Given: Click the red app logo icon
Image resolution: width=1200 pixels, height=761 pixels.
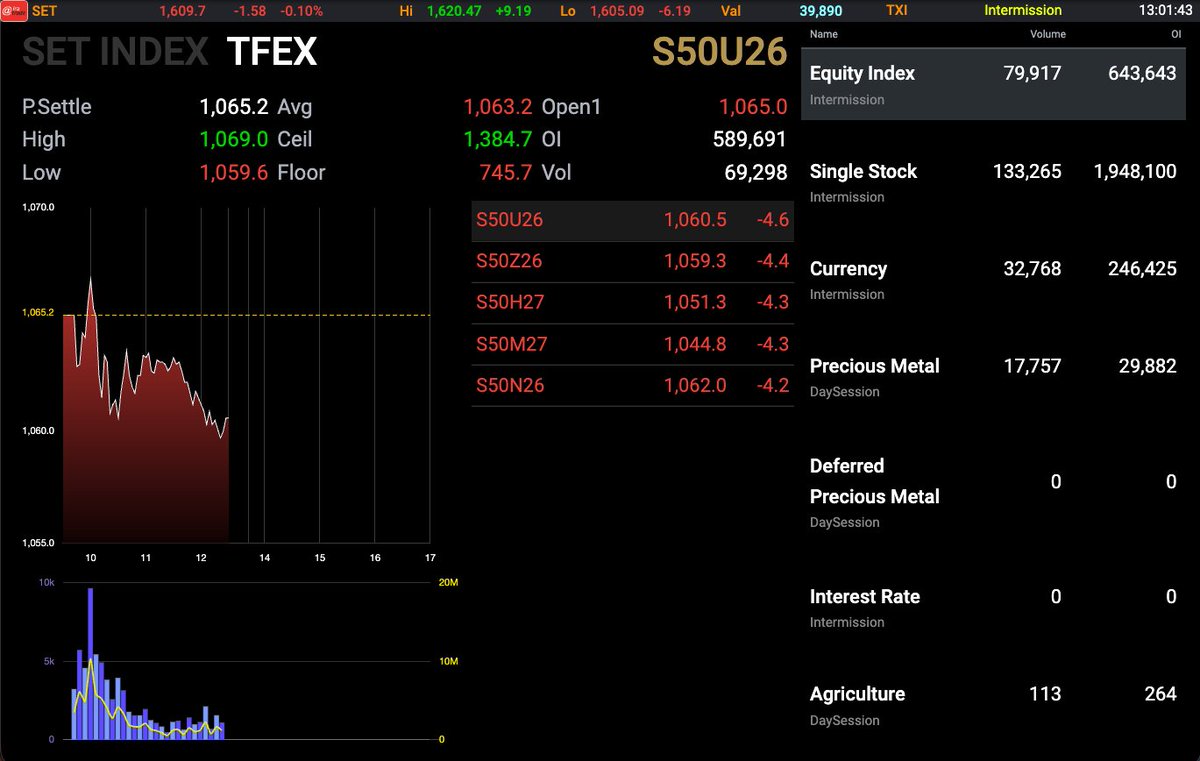Looking at the screenshot, I should (13, 10).
